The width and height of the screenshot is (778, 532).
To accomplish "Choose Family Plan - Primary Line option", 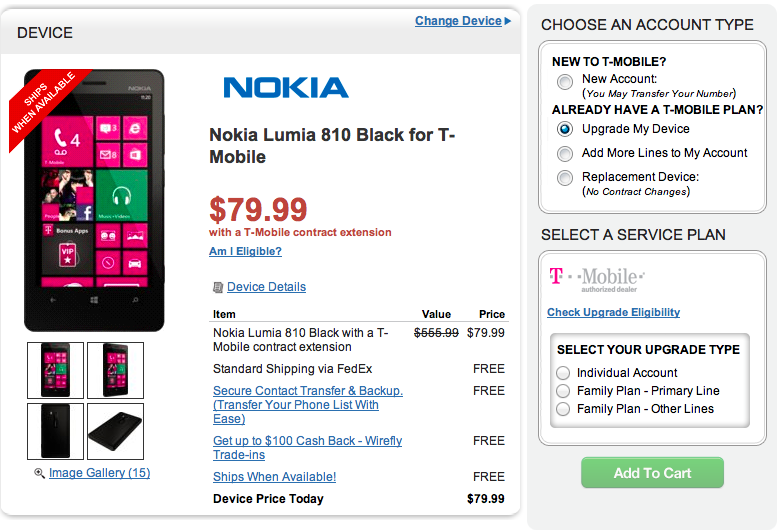I will (x=564, y=391).
